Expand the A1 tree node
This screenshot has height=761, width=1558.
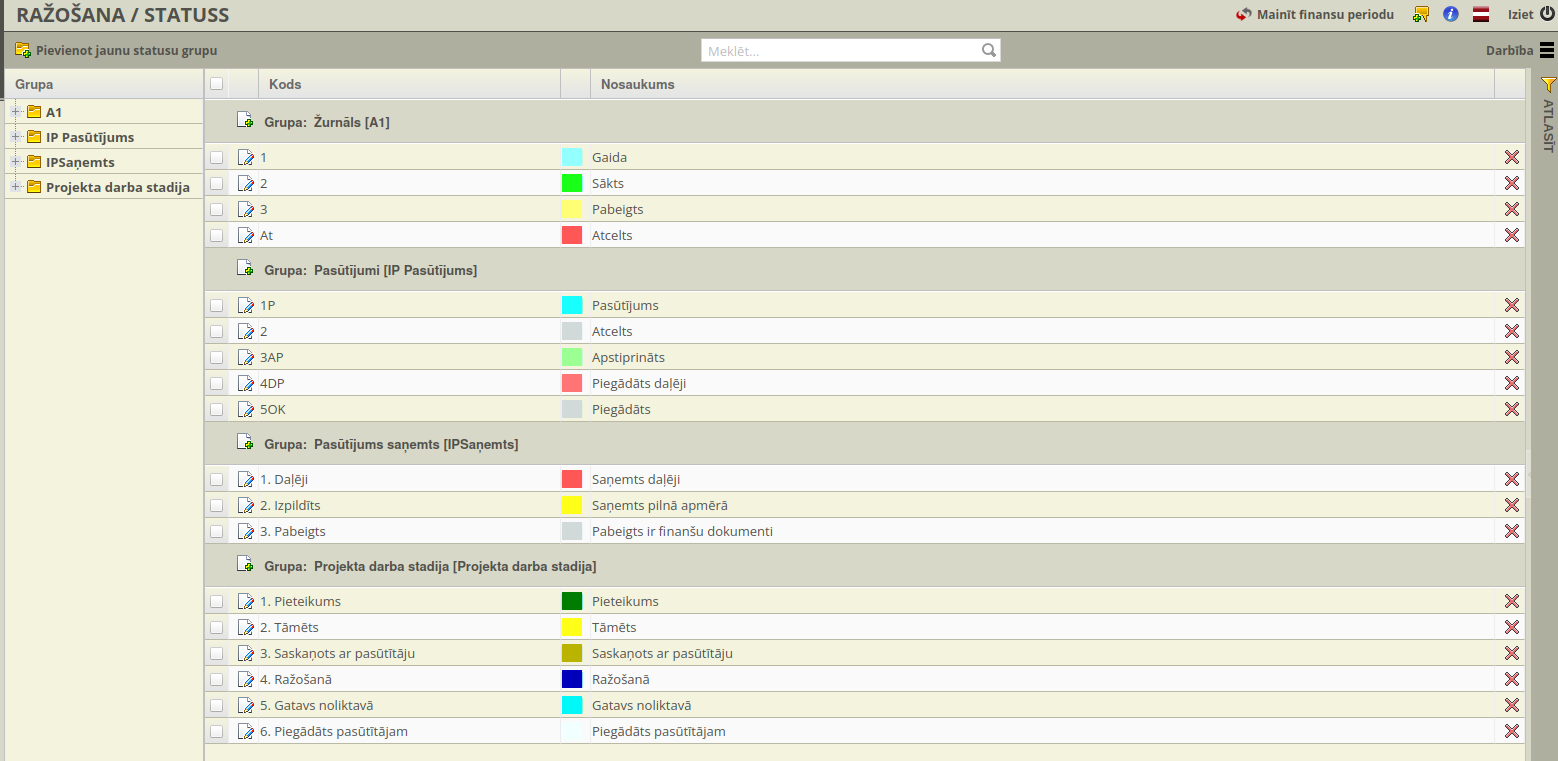point(16,112)
